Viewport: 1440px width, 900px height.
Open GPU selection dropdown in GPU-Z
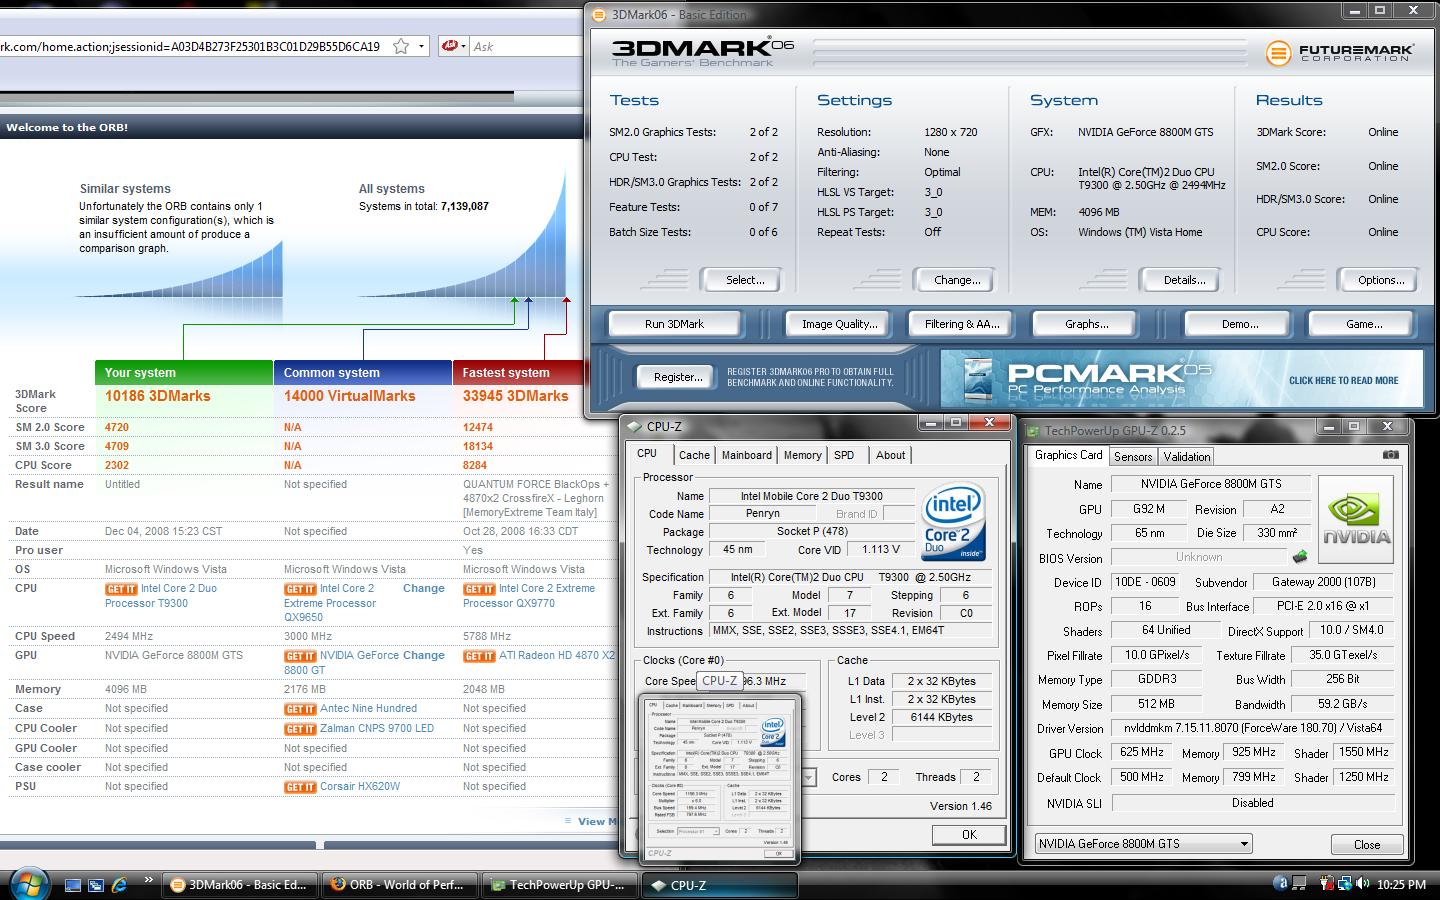[x=1143, y=844]
